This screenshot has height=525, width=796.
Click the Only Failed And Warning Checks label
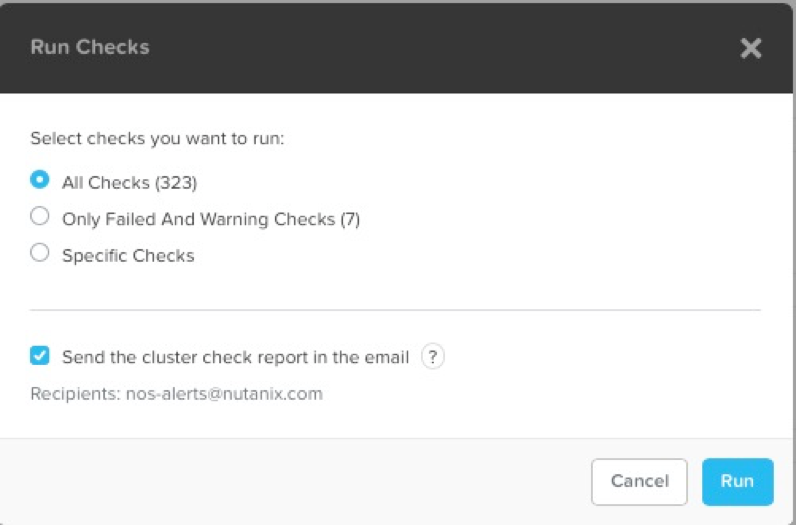click(x=211, y=219)
